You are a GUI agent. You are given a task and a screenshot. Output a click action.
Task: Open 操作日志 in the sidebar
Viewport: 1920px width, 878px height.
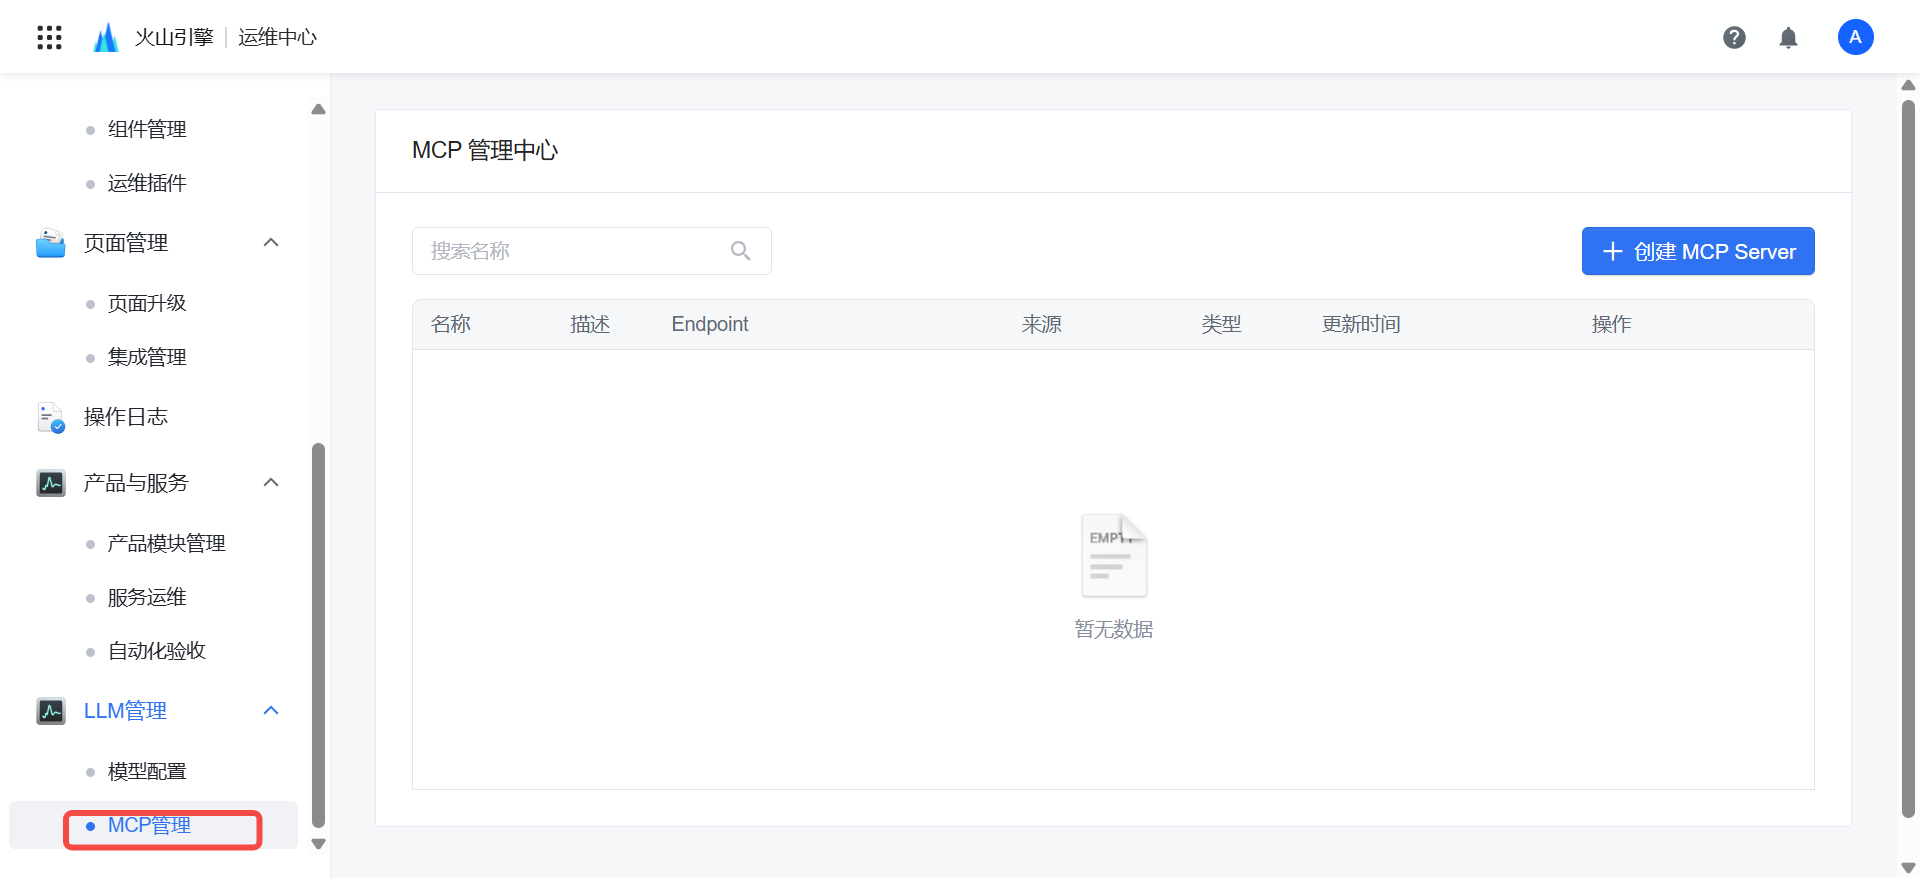(126, 417)
